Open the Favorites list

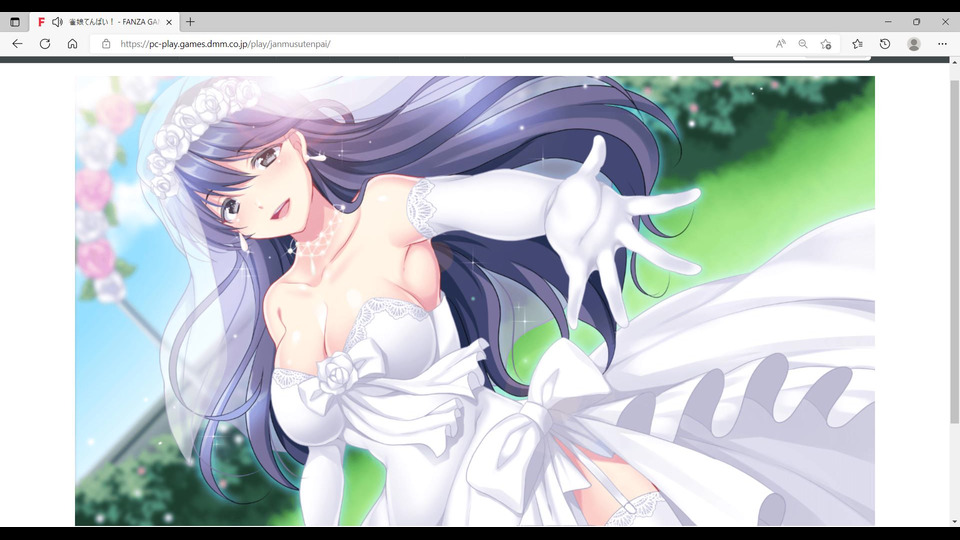[857, 44]
